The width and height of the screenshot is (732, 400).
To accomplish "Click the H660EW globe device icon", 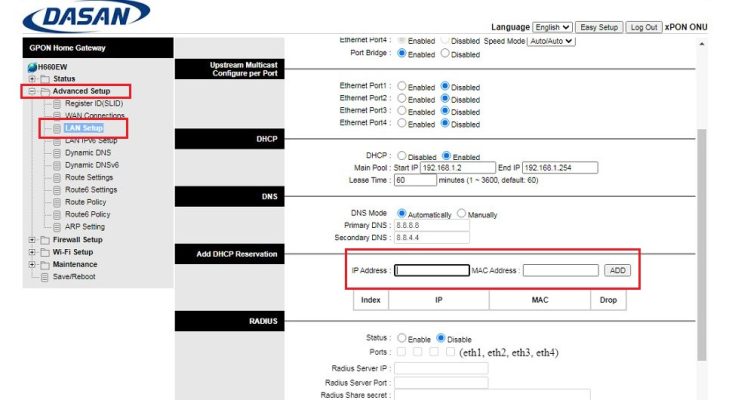I will 32,67.
